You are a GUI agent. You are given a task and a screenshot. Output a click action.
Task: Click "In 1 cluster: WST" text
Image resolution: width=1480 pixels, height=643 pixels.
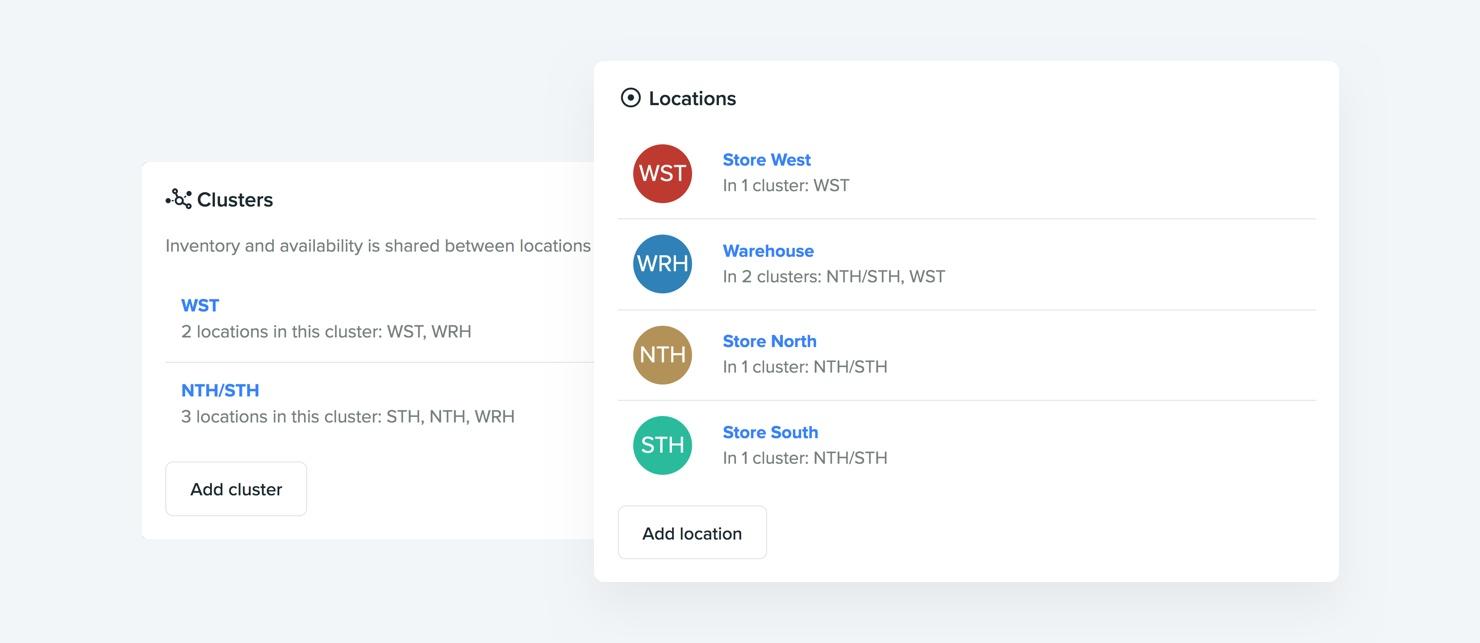click(785, 186)
